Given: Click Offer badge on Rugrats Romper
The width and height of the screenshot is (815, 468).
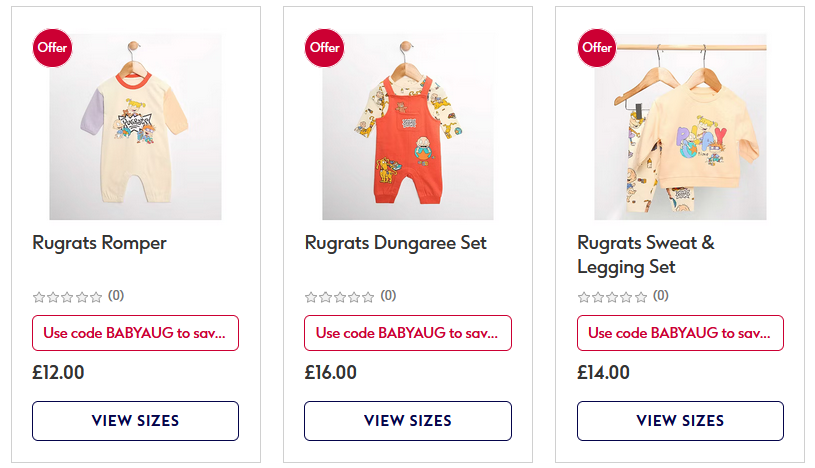Looking at the screenshot, I should [52, 47].
